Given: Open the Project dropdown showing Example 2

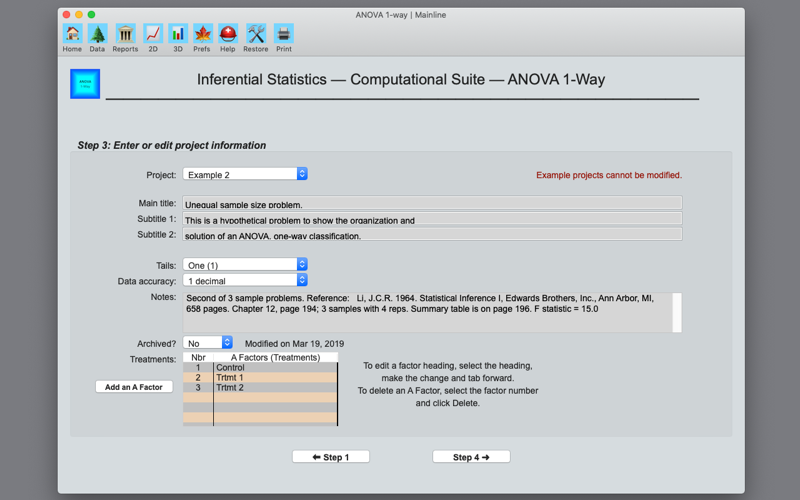Looking at the screenshot, I should 245,174.
